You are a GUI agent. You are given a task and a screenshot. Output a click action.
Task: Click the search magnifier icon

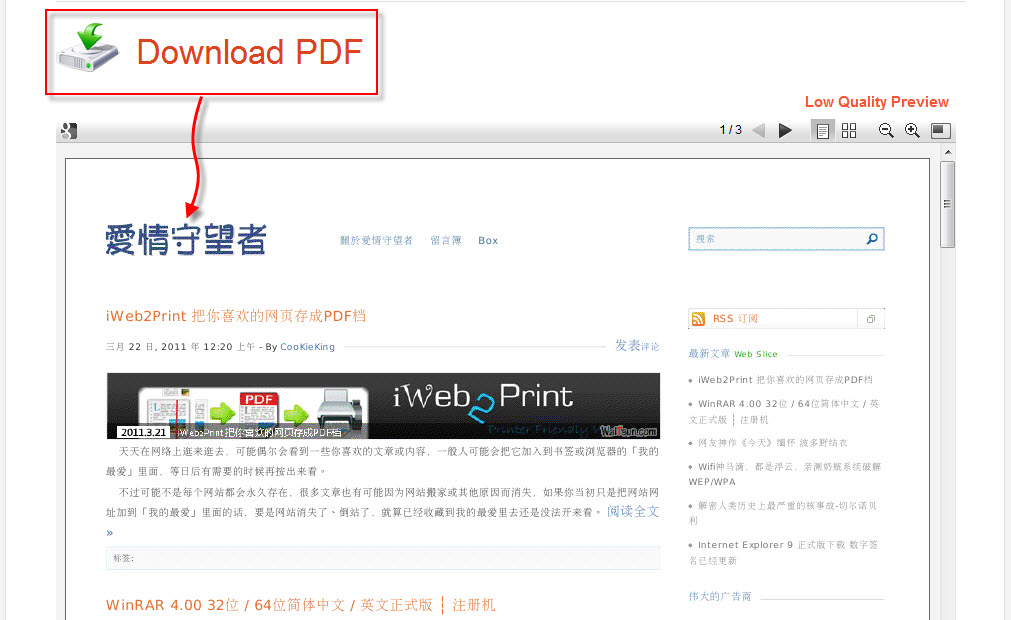pos(872,239)
